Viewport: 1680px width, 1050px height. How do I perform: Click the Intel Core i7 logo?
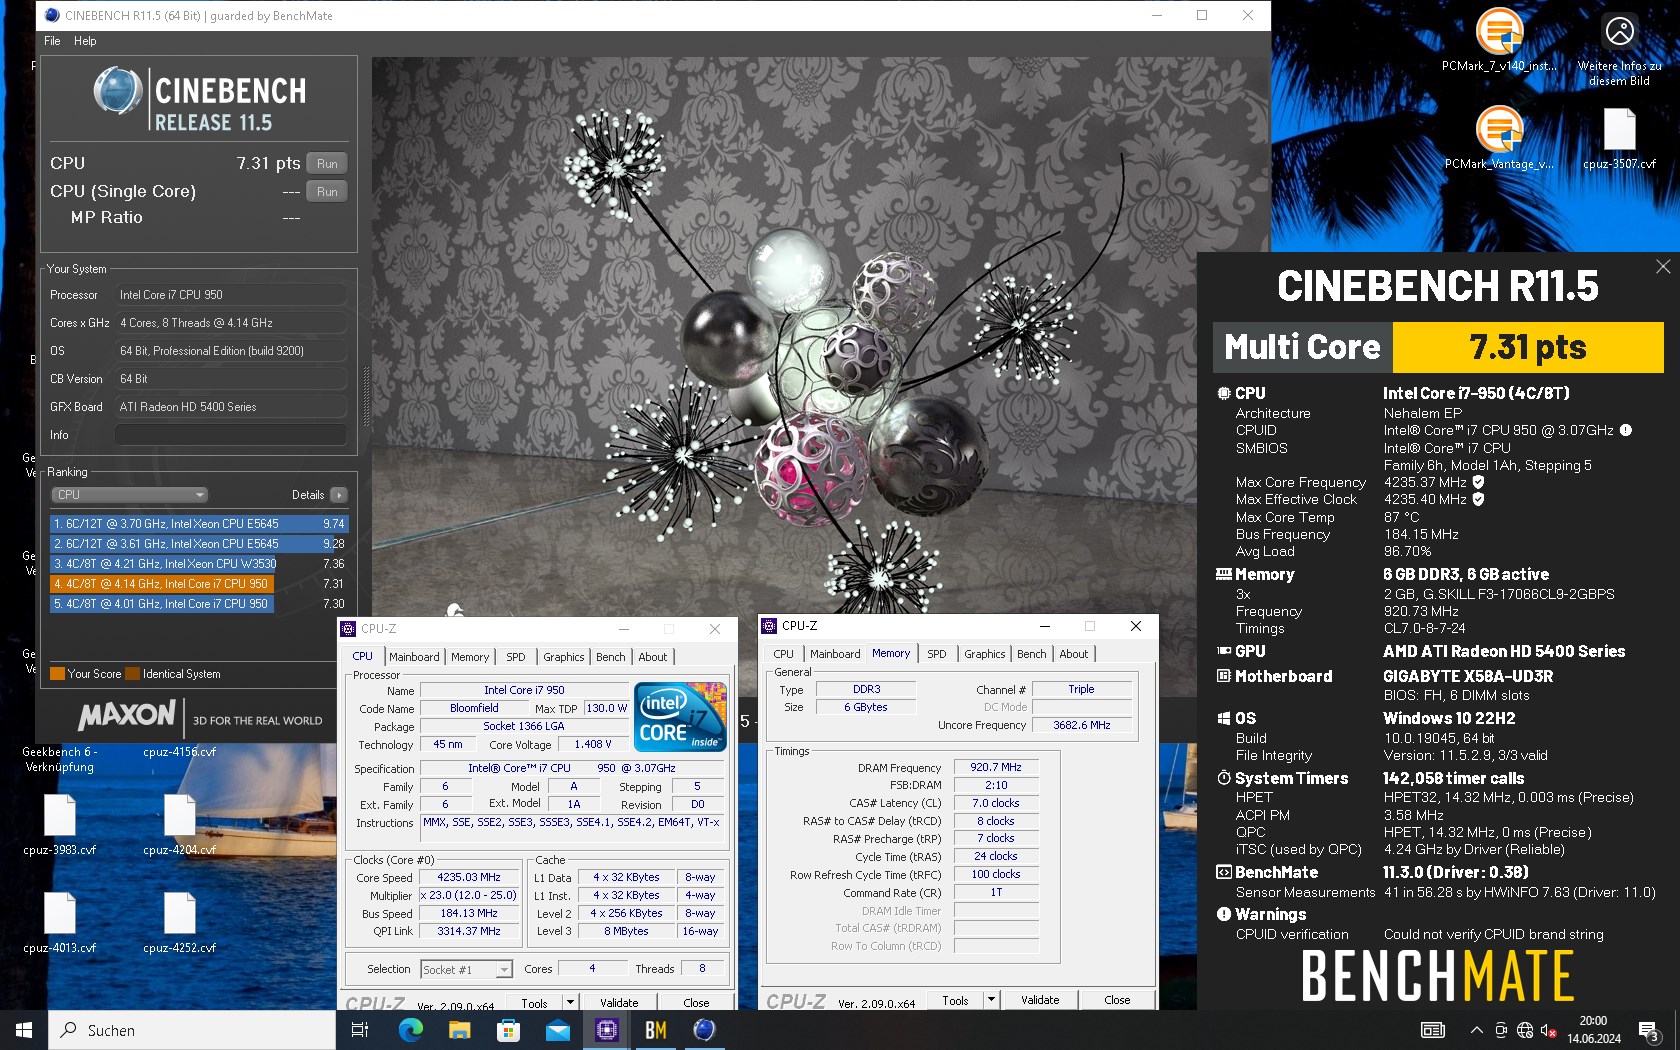[x=680, y=716]
